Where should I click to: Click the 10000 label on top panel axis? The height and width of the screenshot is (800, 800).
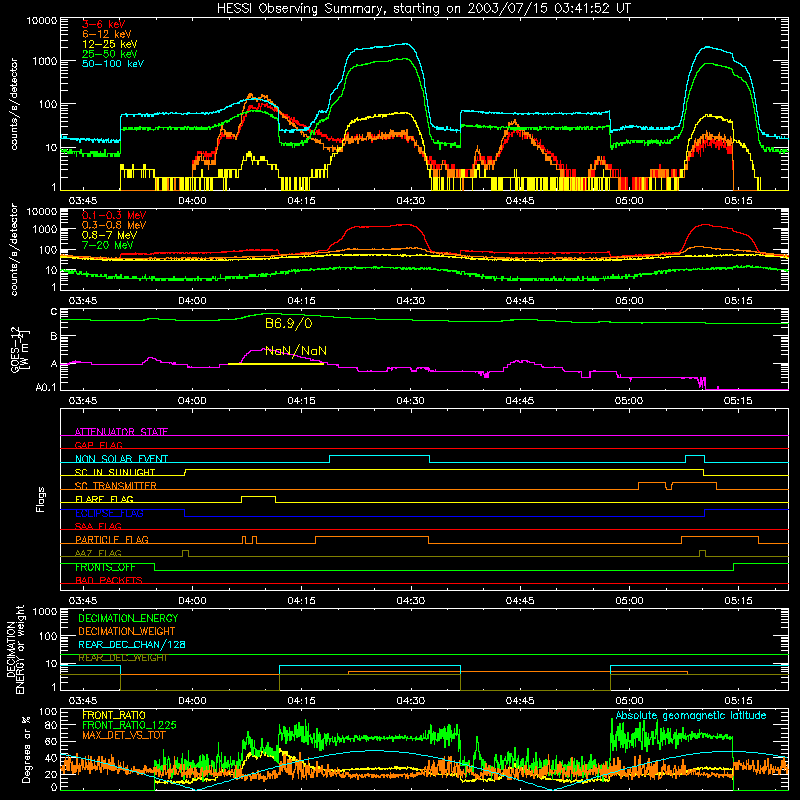[42, 21]
